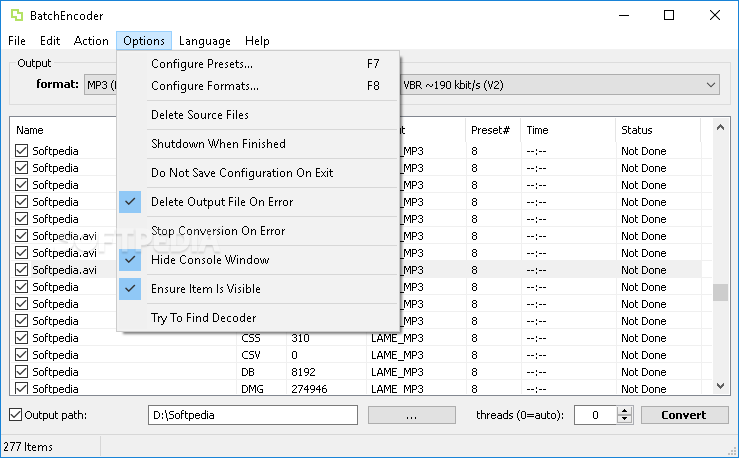739x458 pixels.
Task: Increase threads with the up spinner arrow
Action: point(624,411)
